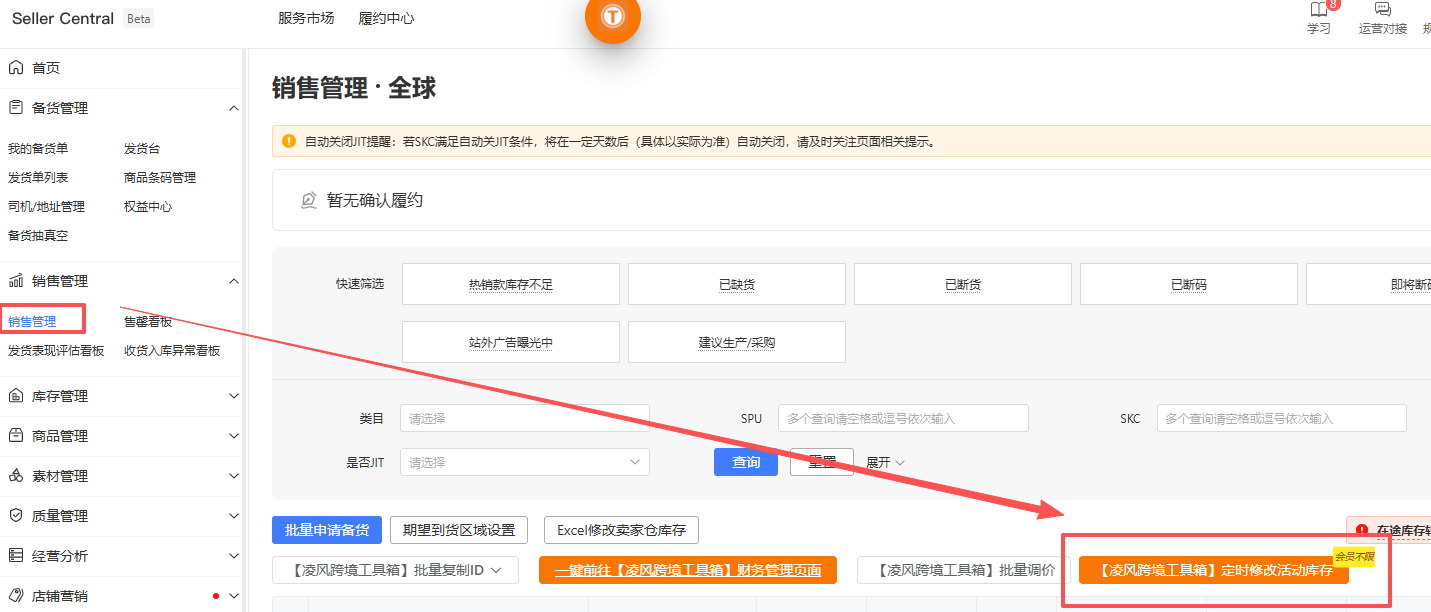Image resolution: width=1431 pixels, height=612 pixels.
Task: Click the 店铺营销 icon
Action: coord(16,596)
